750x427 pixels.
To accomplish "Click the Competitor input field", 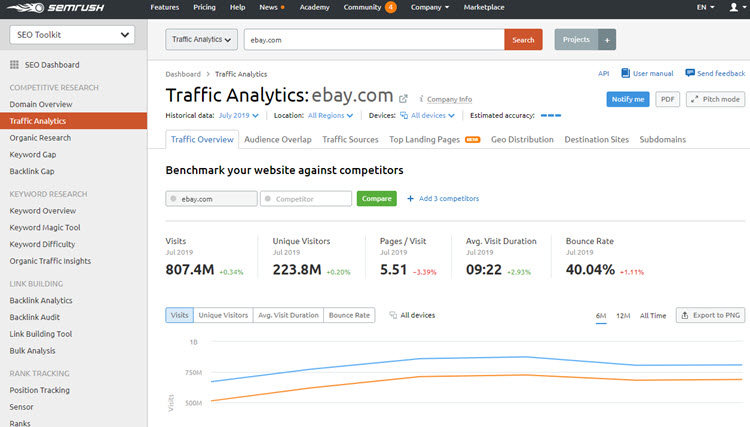I will (x=306, y=199).
